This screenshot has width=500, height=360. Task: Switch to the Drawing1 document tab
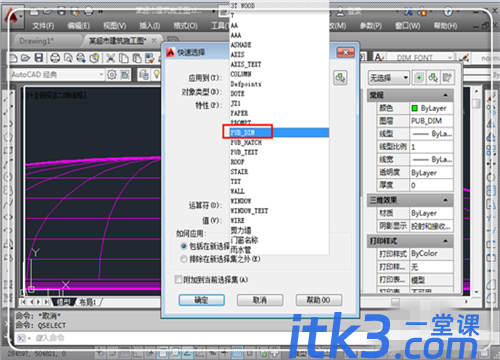36,41
